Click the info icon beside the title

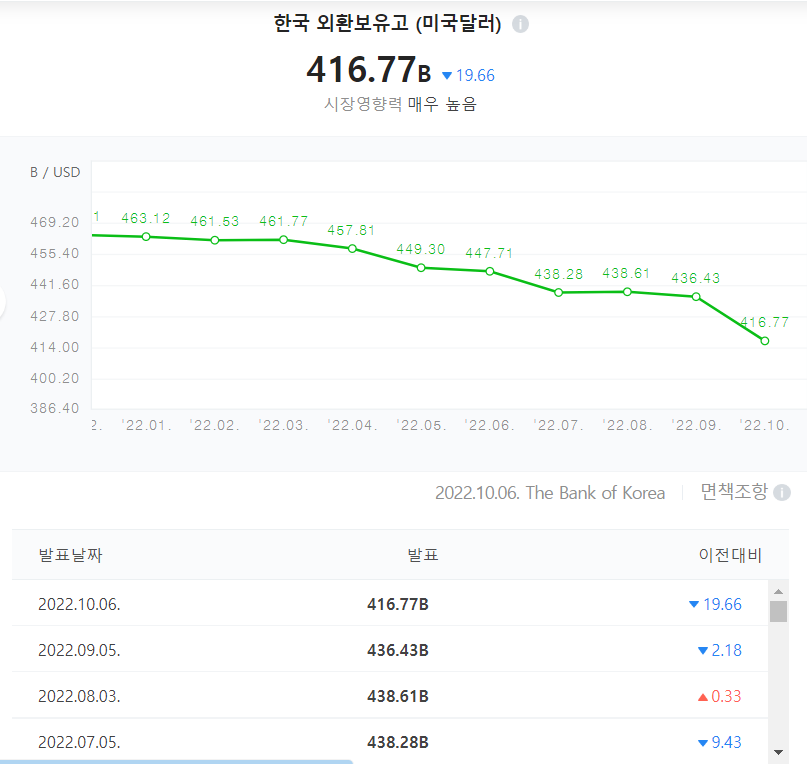pos(520,24)
